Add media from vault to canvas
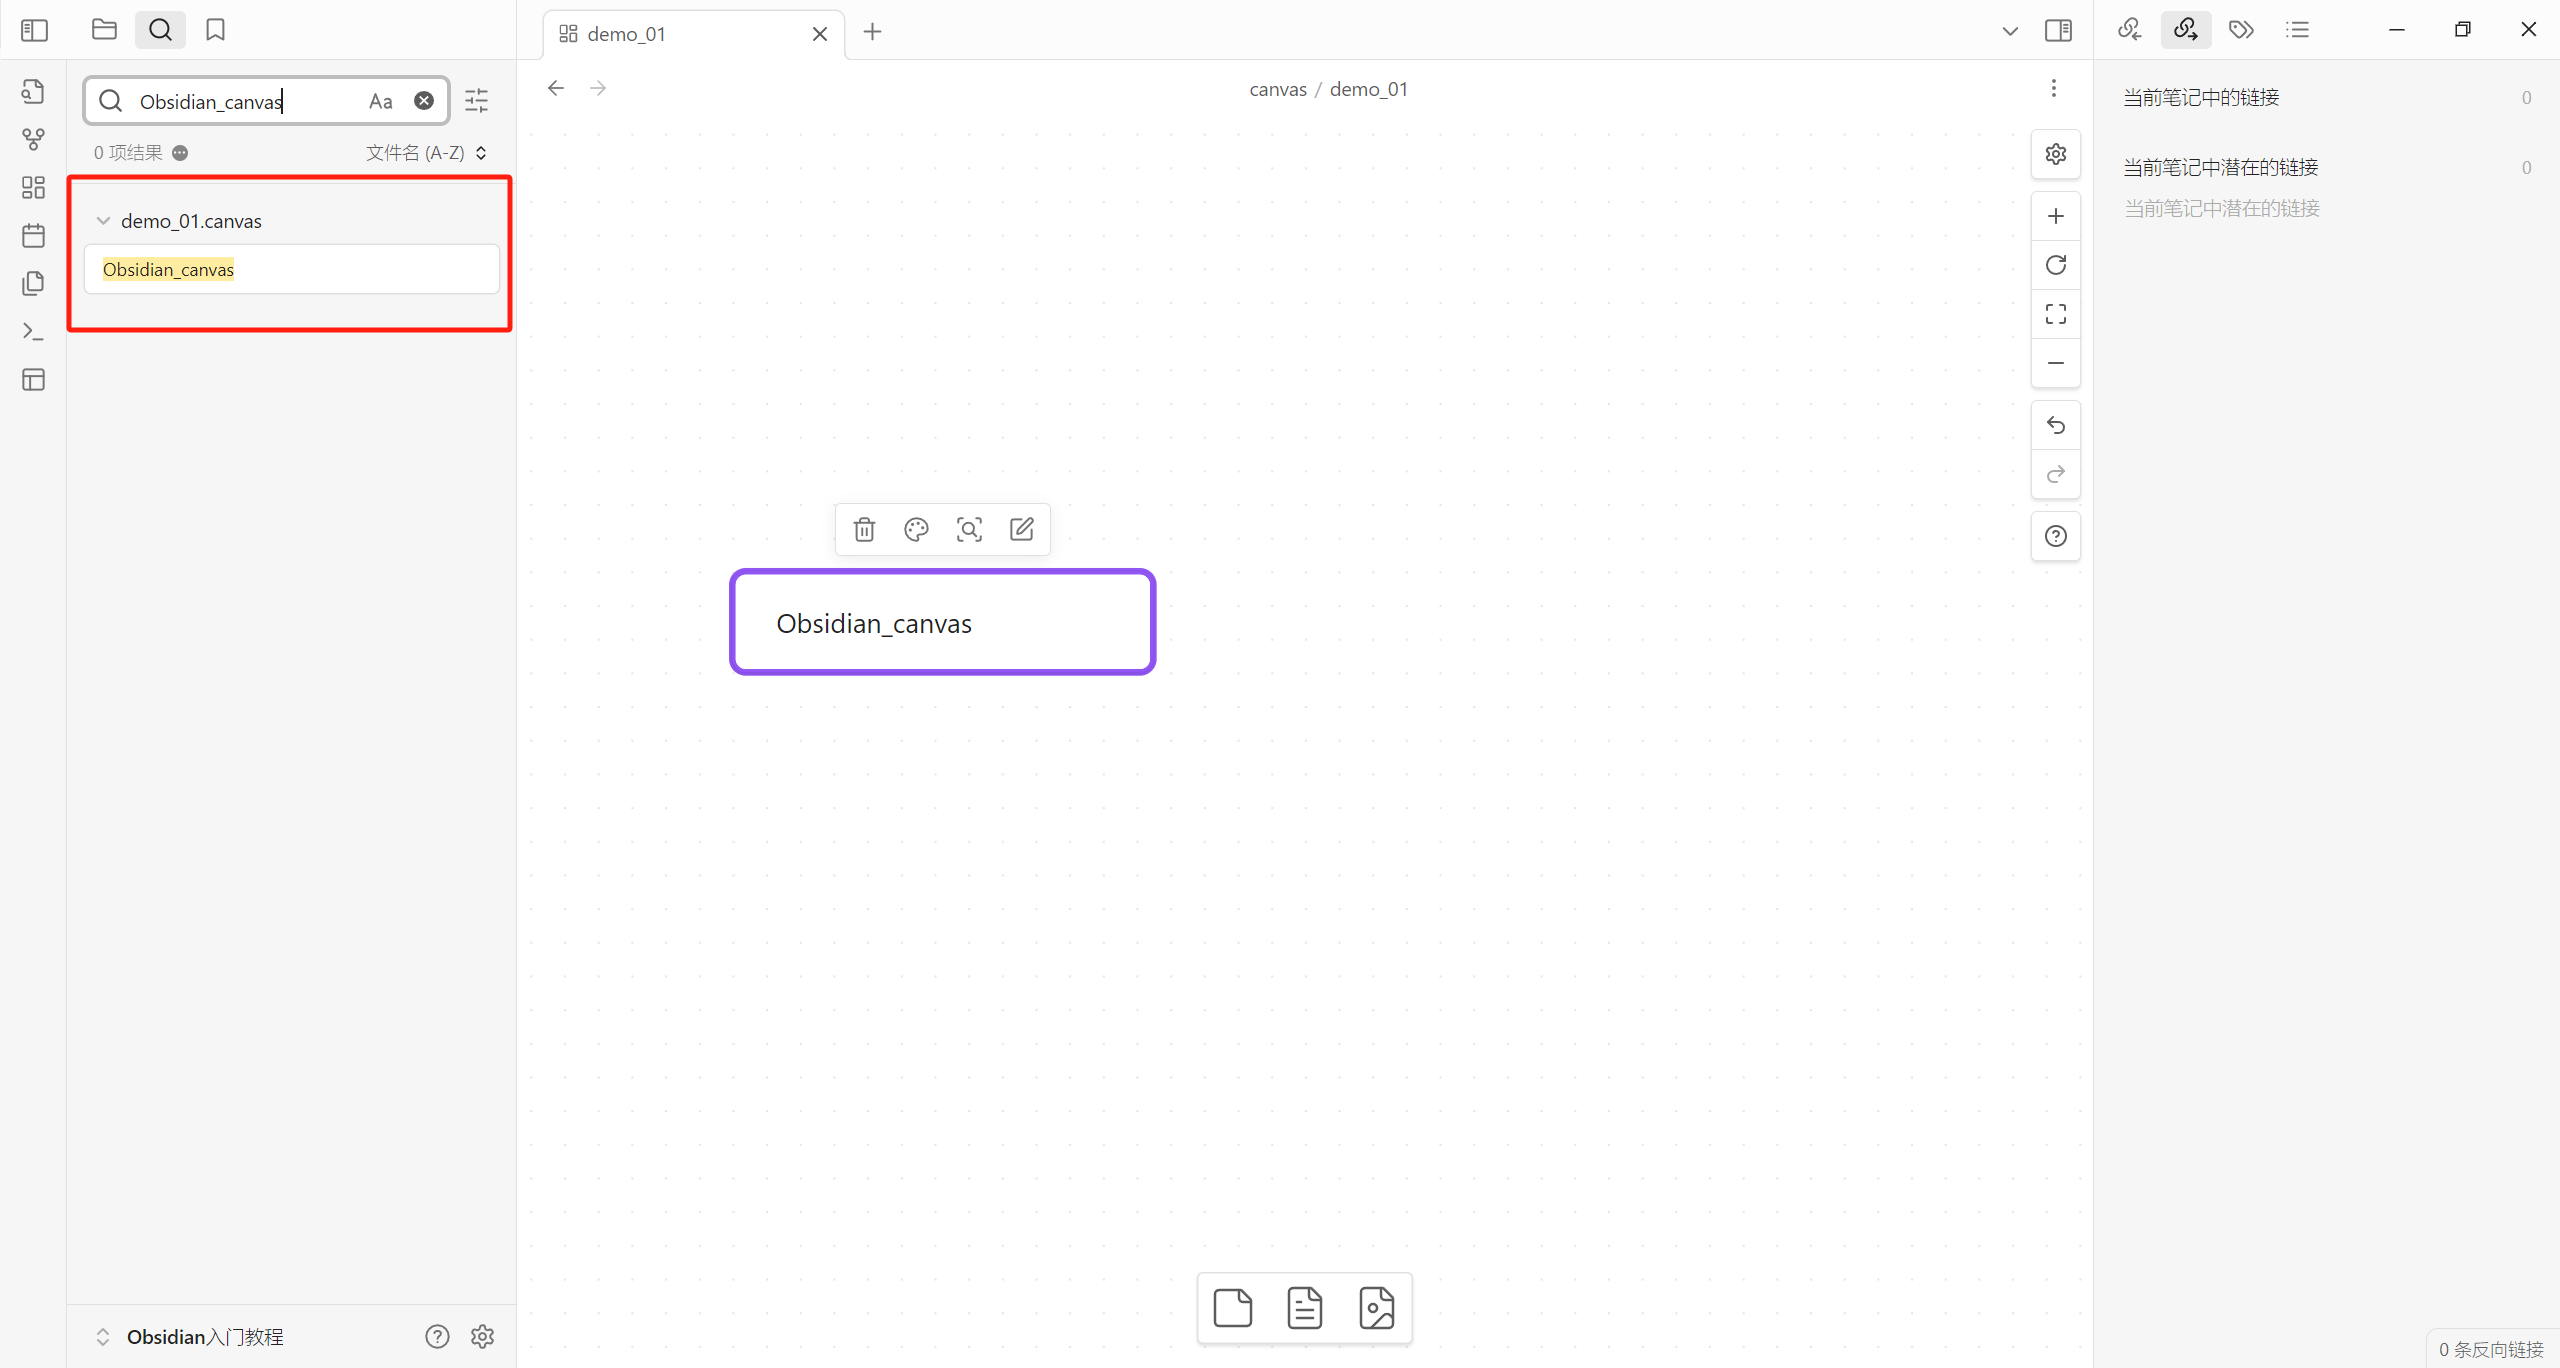2560x1368 pixels. 1376,1307
